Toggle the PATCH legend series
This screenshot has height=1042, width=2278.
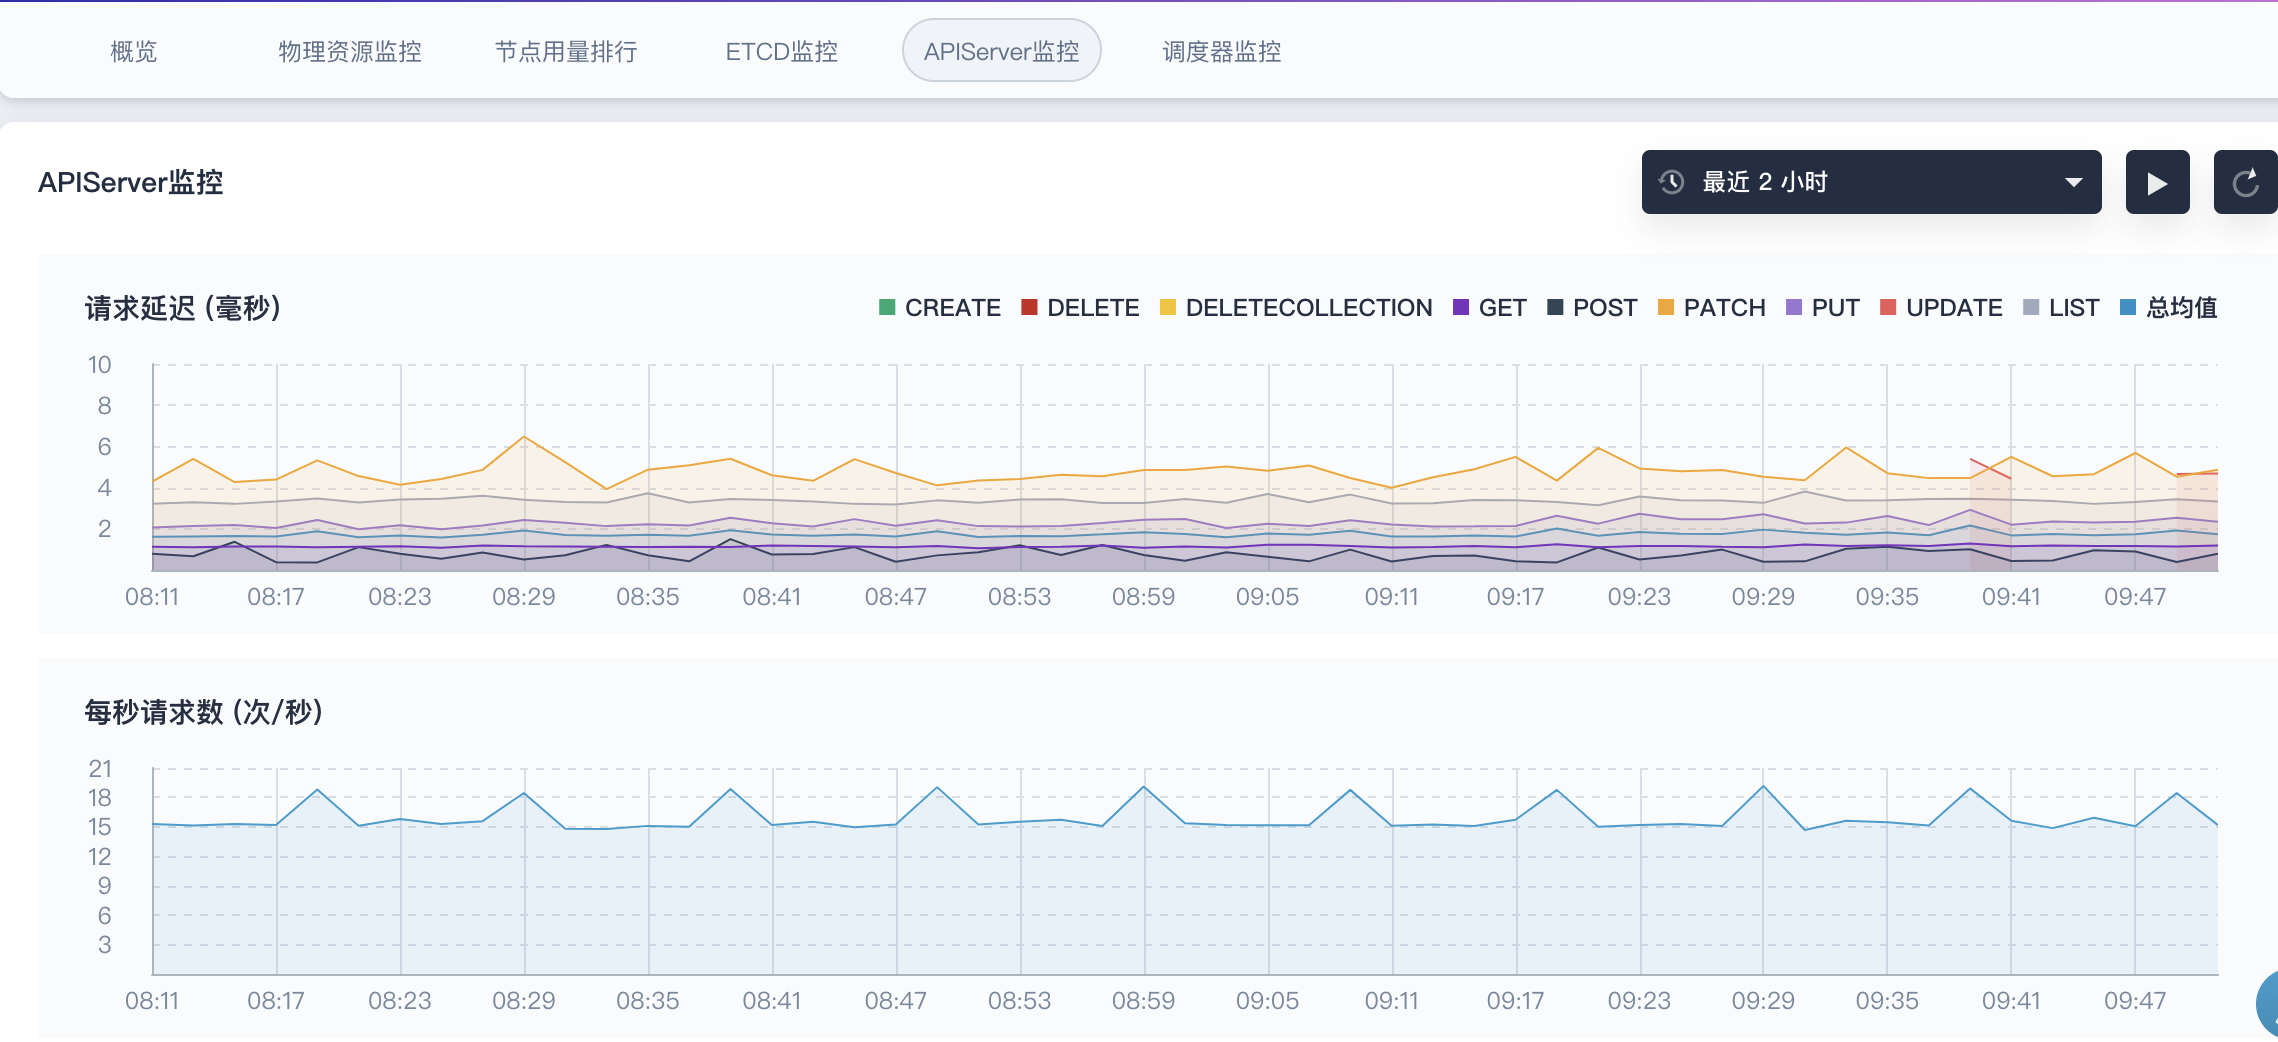1711,307
